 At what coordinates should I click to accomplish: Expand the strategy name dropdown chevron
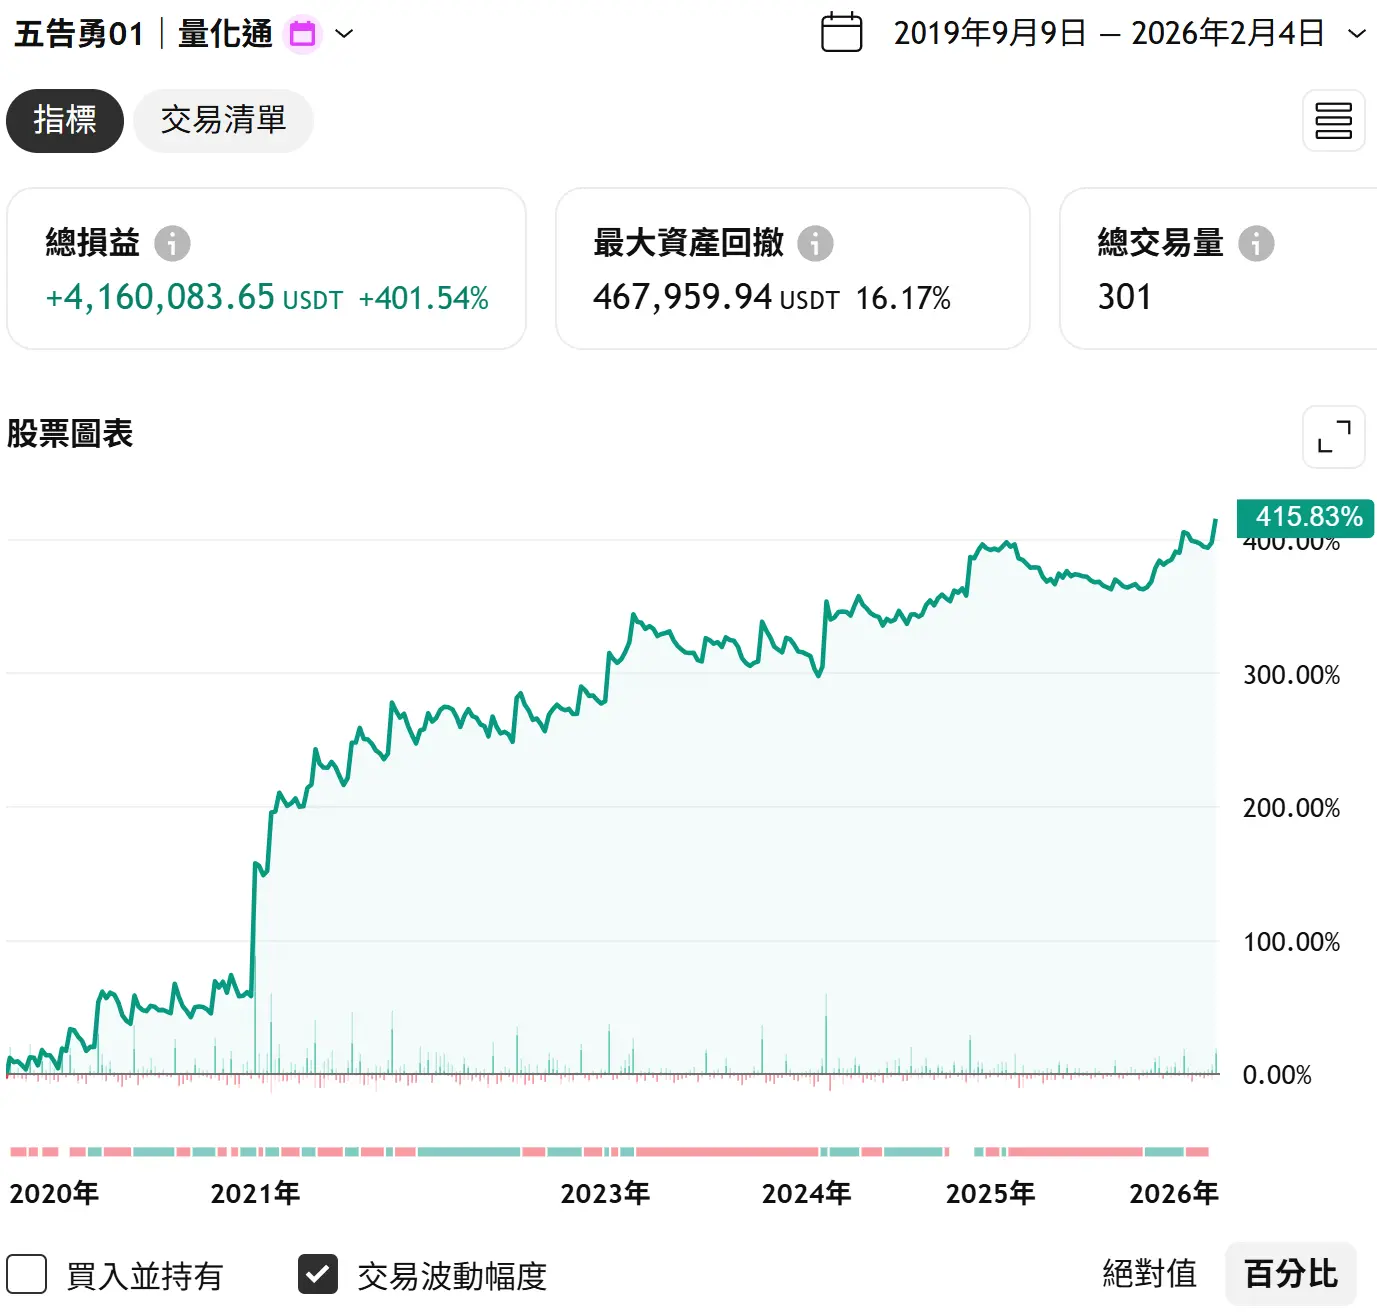[344, 34]
